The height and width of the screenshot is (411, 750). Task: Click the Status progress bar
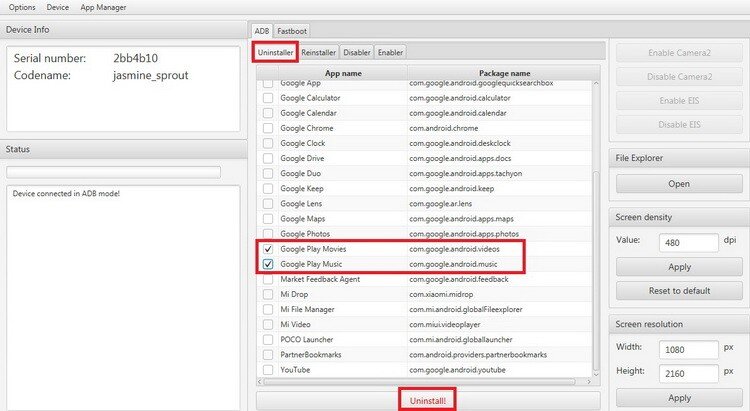point(113,172)
